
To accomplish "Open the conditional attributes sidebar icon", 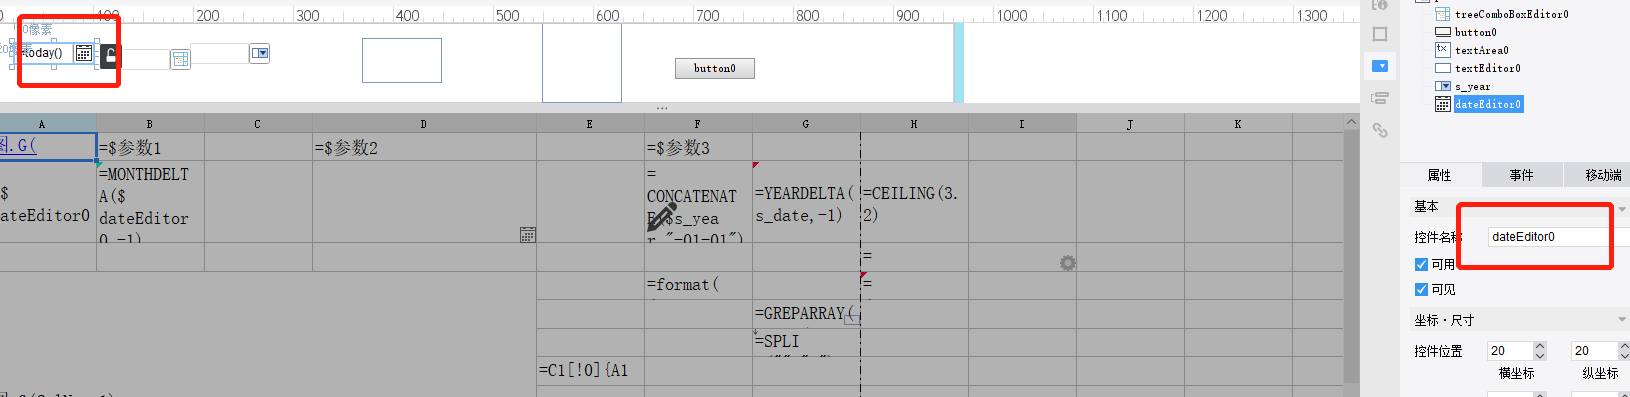I will coord(1380,98).
